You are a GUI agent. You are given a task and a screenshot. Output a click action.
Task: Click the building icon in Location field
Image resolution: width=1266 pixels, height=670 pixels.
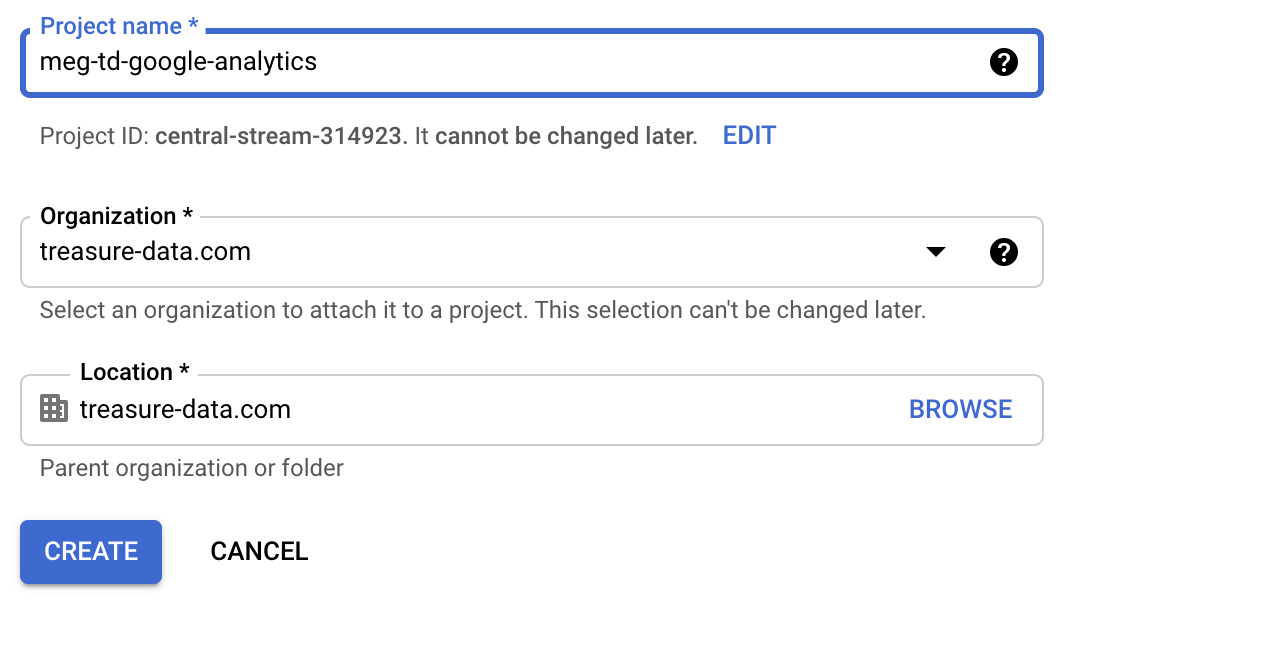[53, 409]
